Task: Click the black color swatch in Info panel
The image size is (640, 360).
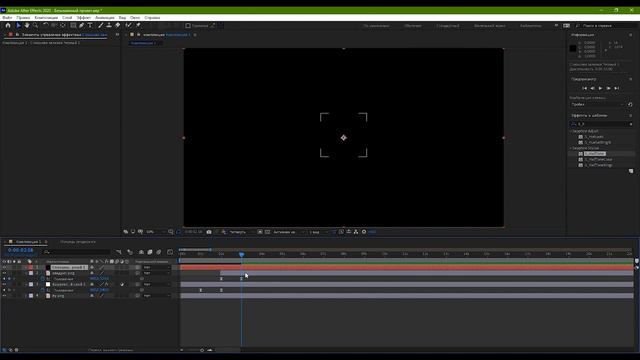Action: tap(573, 48)
